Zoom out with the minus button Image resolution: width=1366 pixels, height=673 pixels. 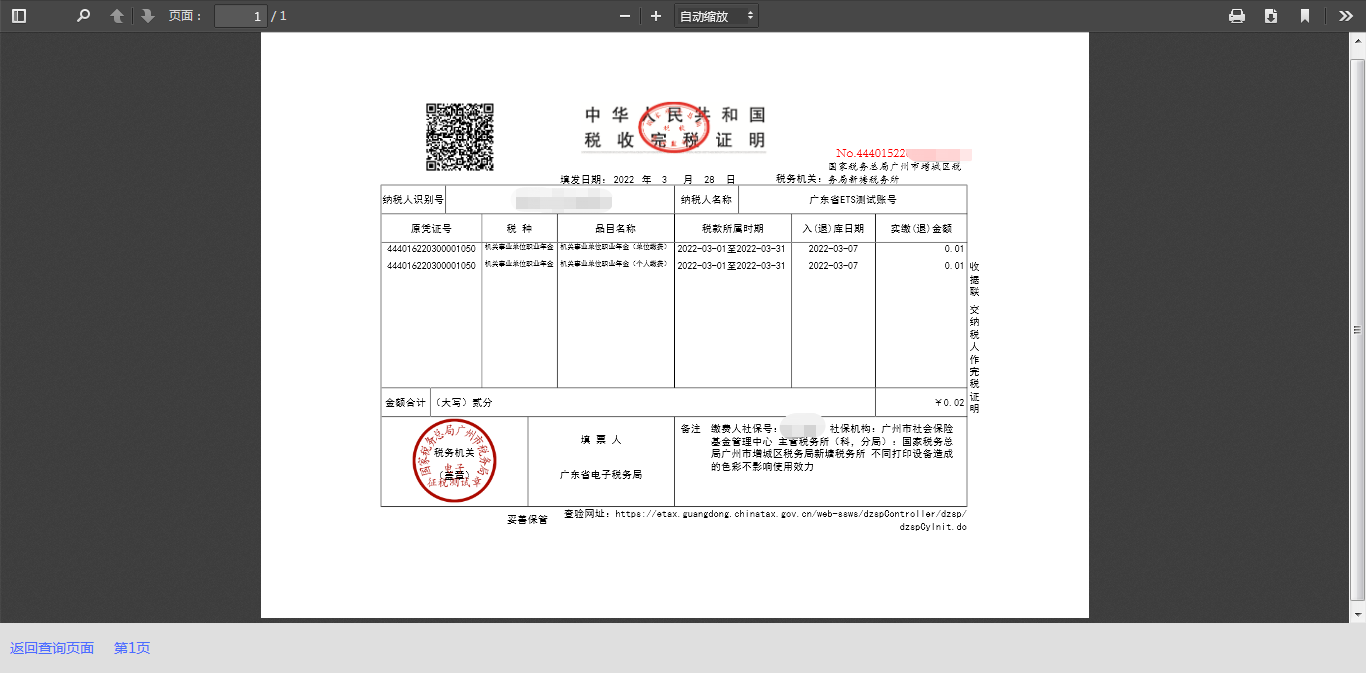(x=625, y=16)
